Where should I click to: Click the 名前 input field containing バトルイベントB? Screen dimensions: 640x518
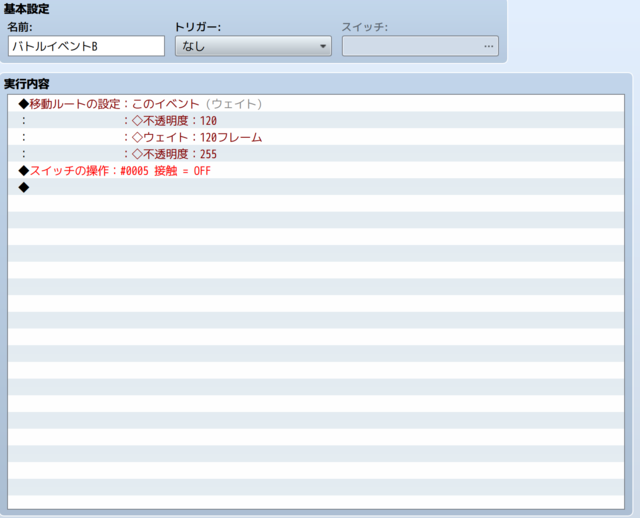[x=86, y=46]
